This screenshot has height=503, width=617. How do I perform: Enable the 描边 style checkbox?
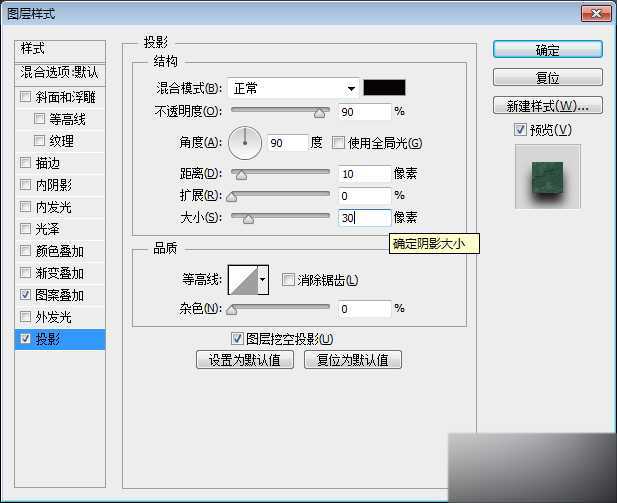point(25,163)
